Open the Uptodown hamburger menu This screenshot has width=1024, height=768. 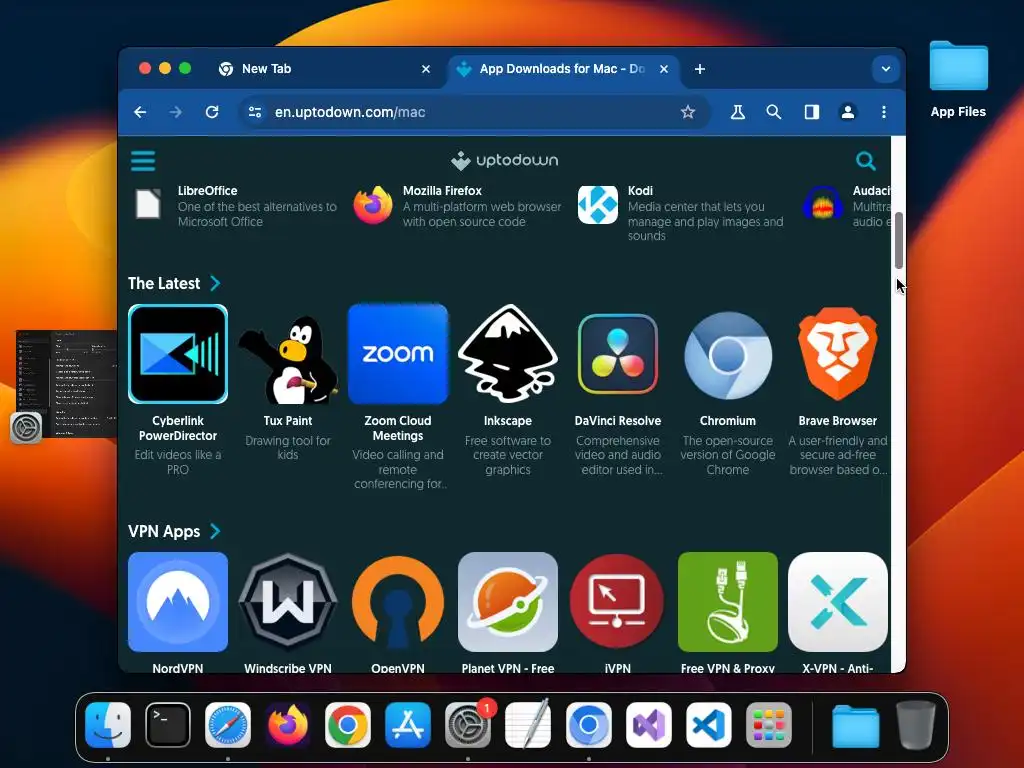point(143,161)
